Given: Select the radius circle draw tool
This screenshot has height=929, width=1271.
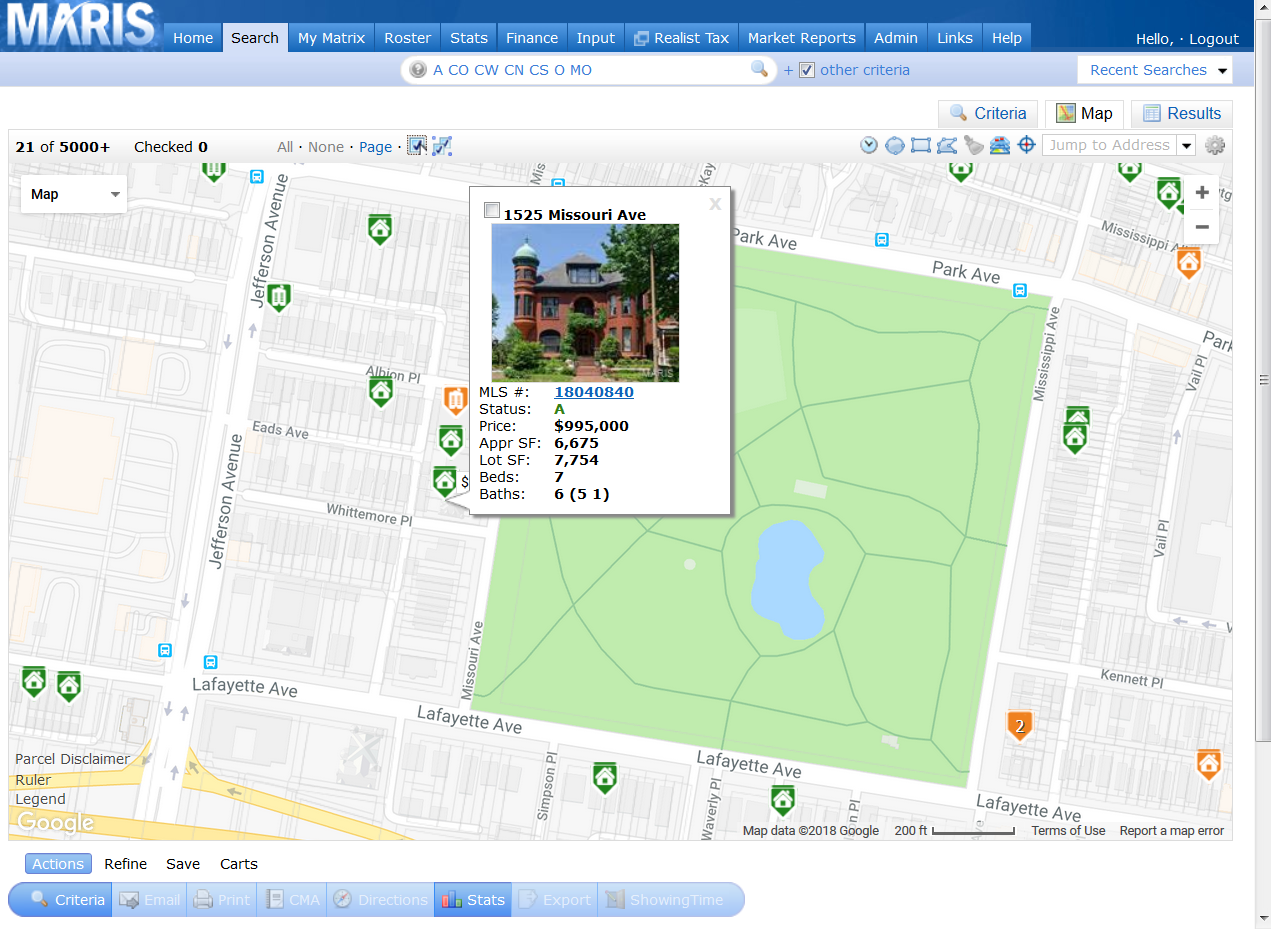Looking at the screenshot, I should point(895,146).
